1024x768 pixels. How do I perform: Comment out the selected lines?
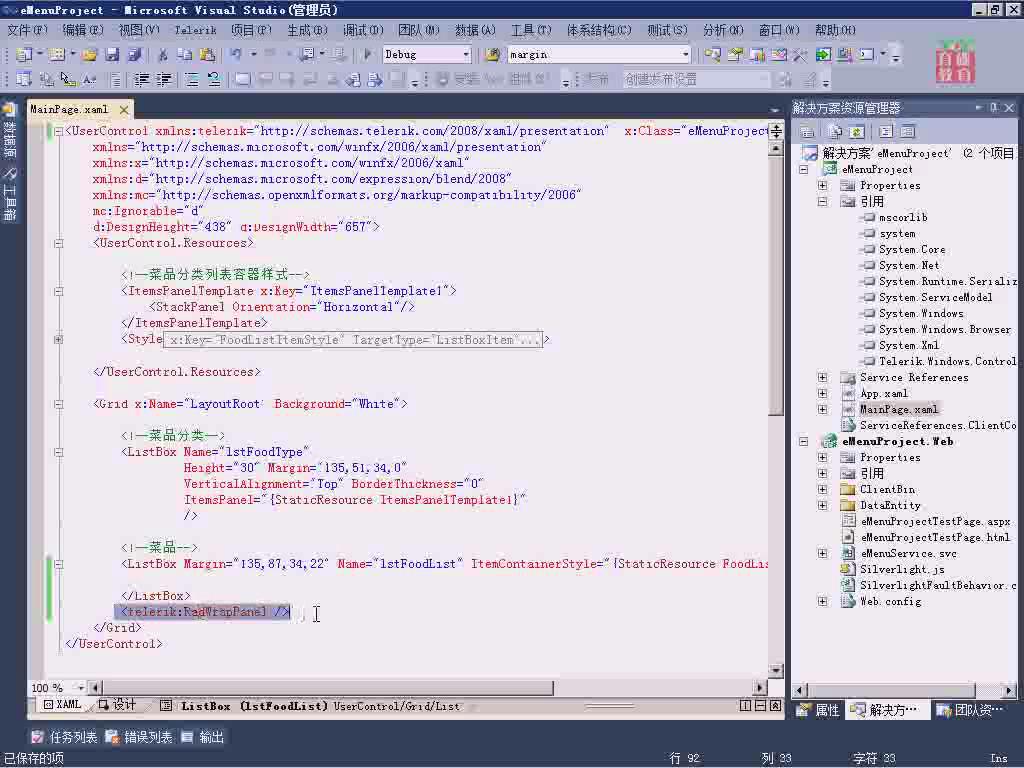192,80
